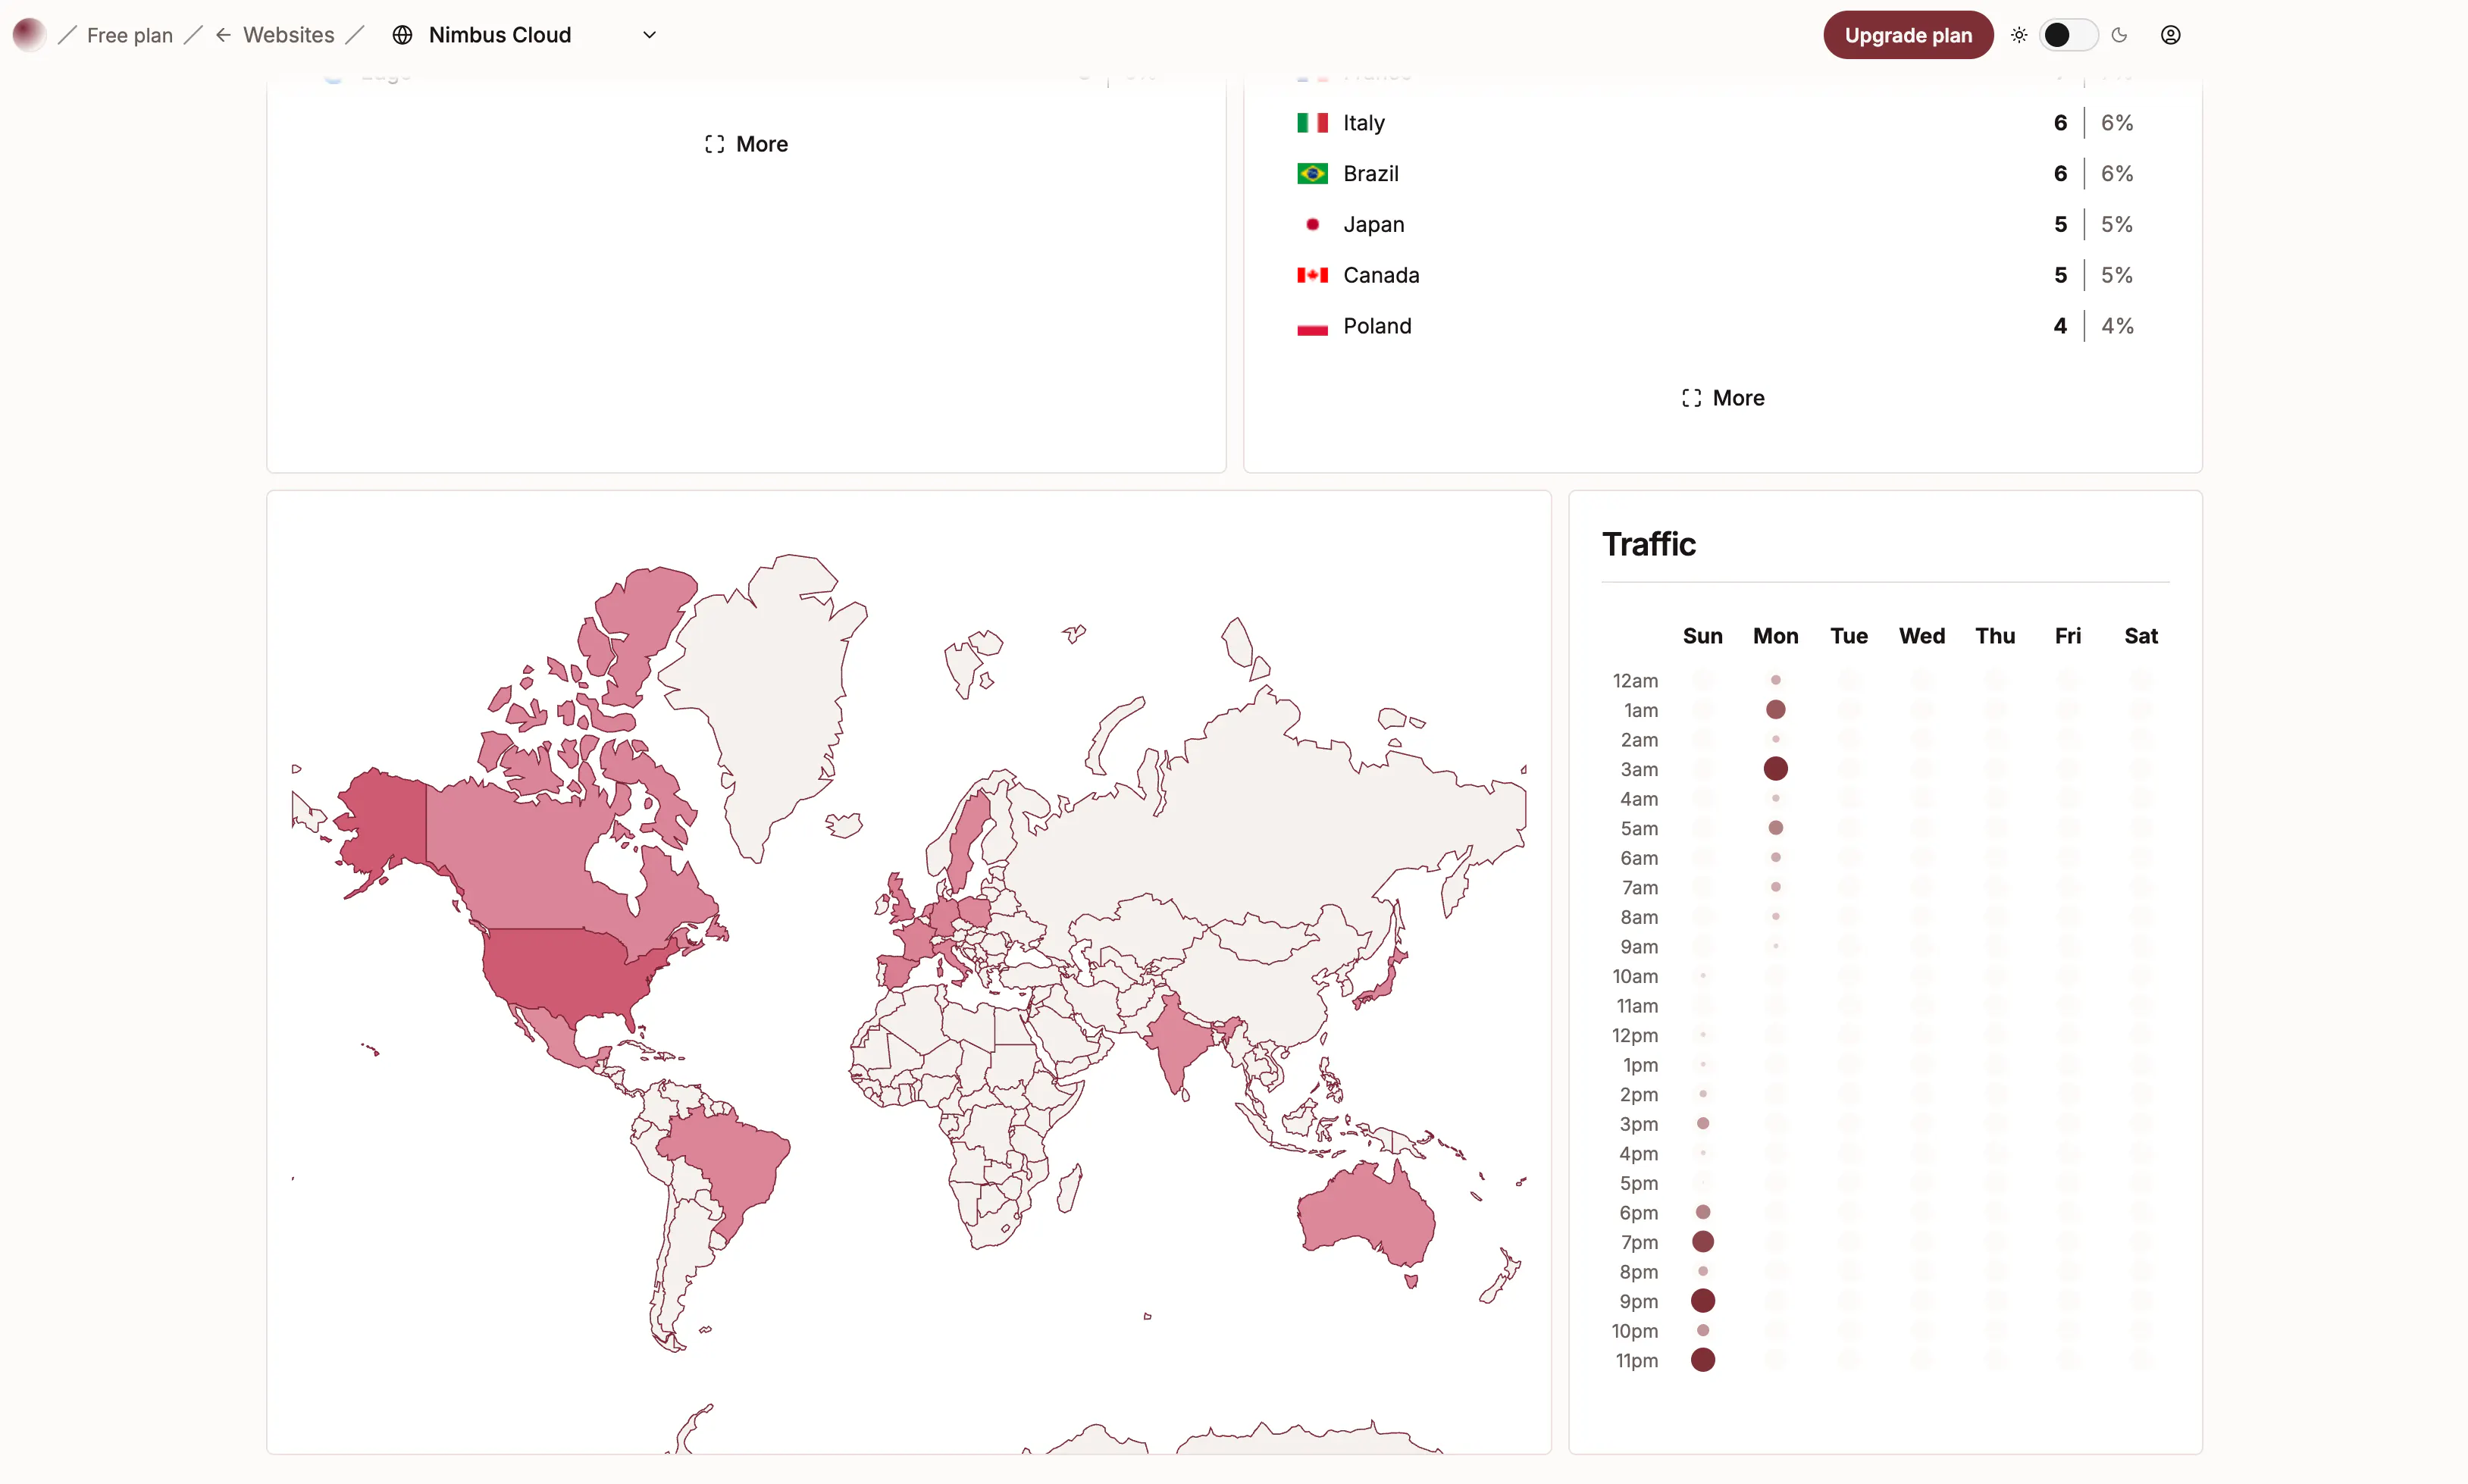Click More under the left panel
2468x1484 pixels.
click(x=746, y=144)
